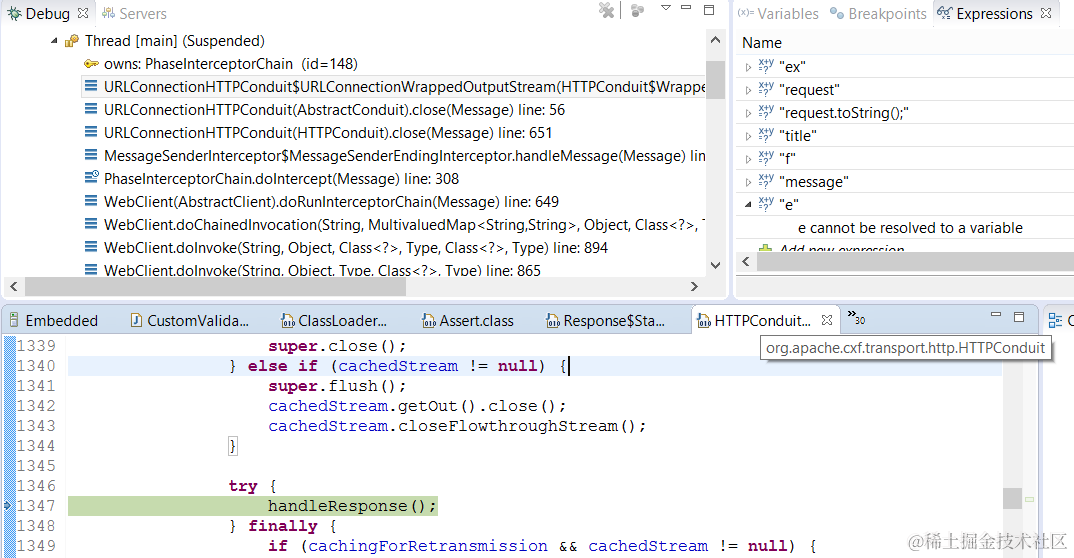Click the editor vertical scrollbar thumb
1074x558 pixels.
point(1012,498)
